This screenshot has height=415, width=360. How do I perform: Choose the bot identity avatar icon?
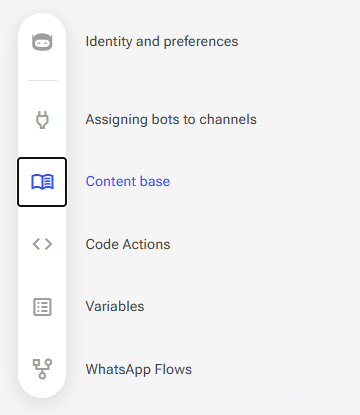click(x=42, y=42)
